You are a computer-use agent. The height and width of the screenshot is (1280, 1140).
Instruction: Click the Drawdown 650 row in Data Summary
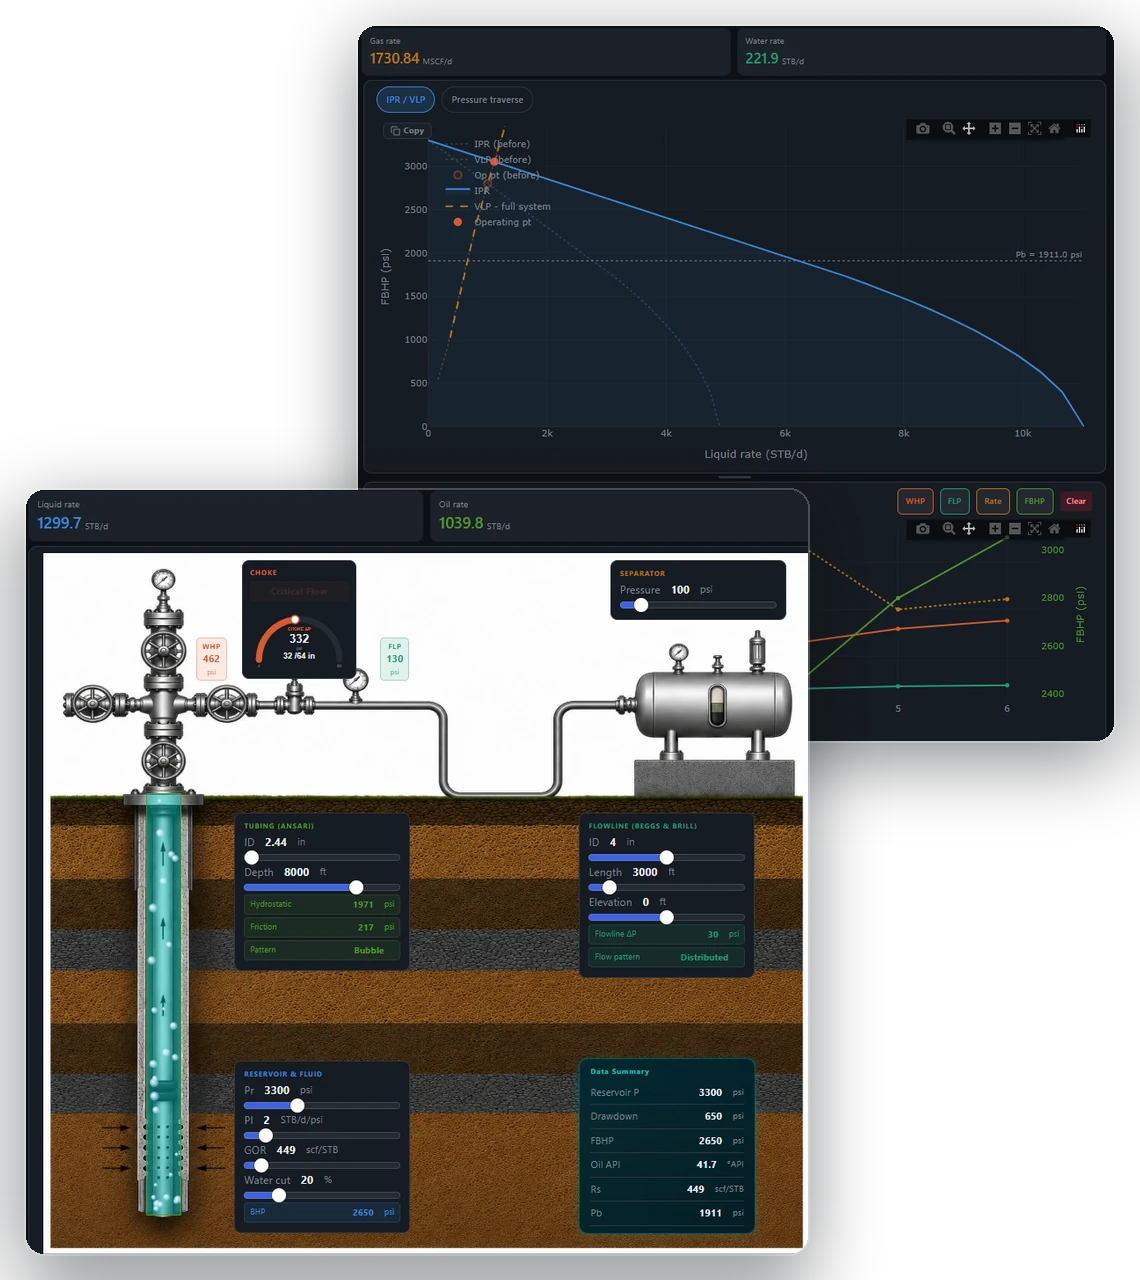(x=667, y=1116)
